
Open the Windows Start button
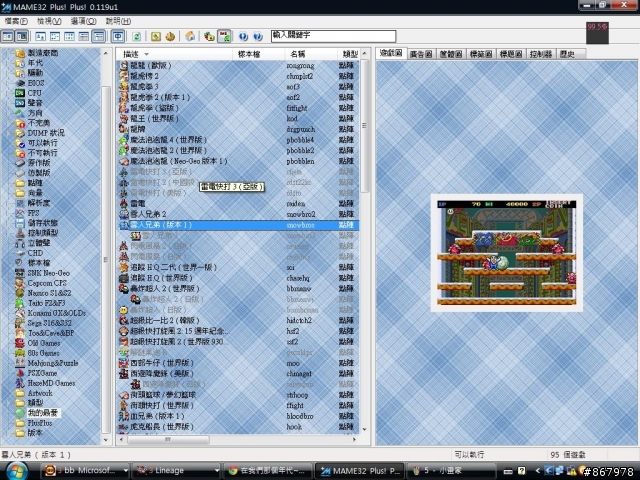(x=16, y=471)
